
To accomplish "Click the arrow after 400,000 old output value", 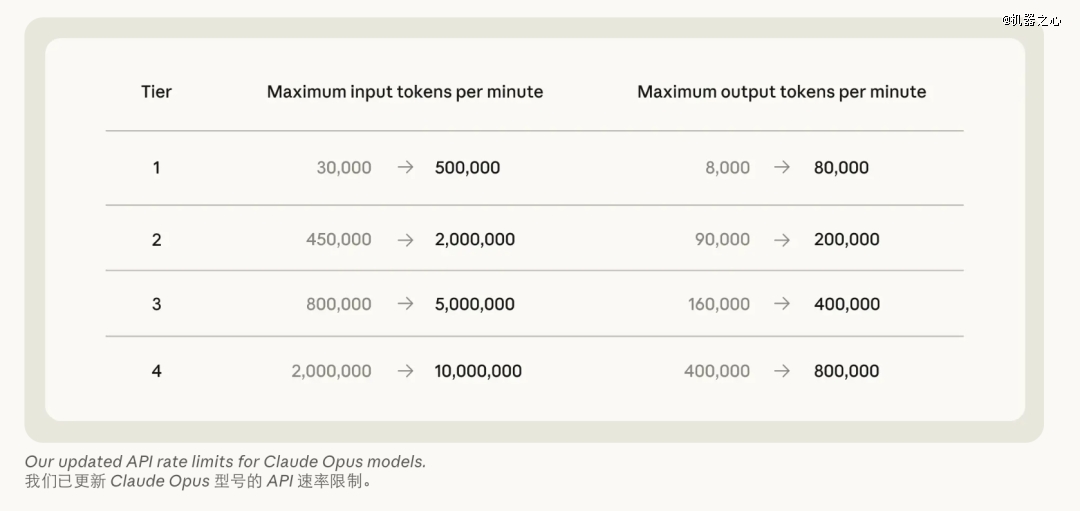I will (781, 371).
